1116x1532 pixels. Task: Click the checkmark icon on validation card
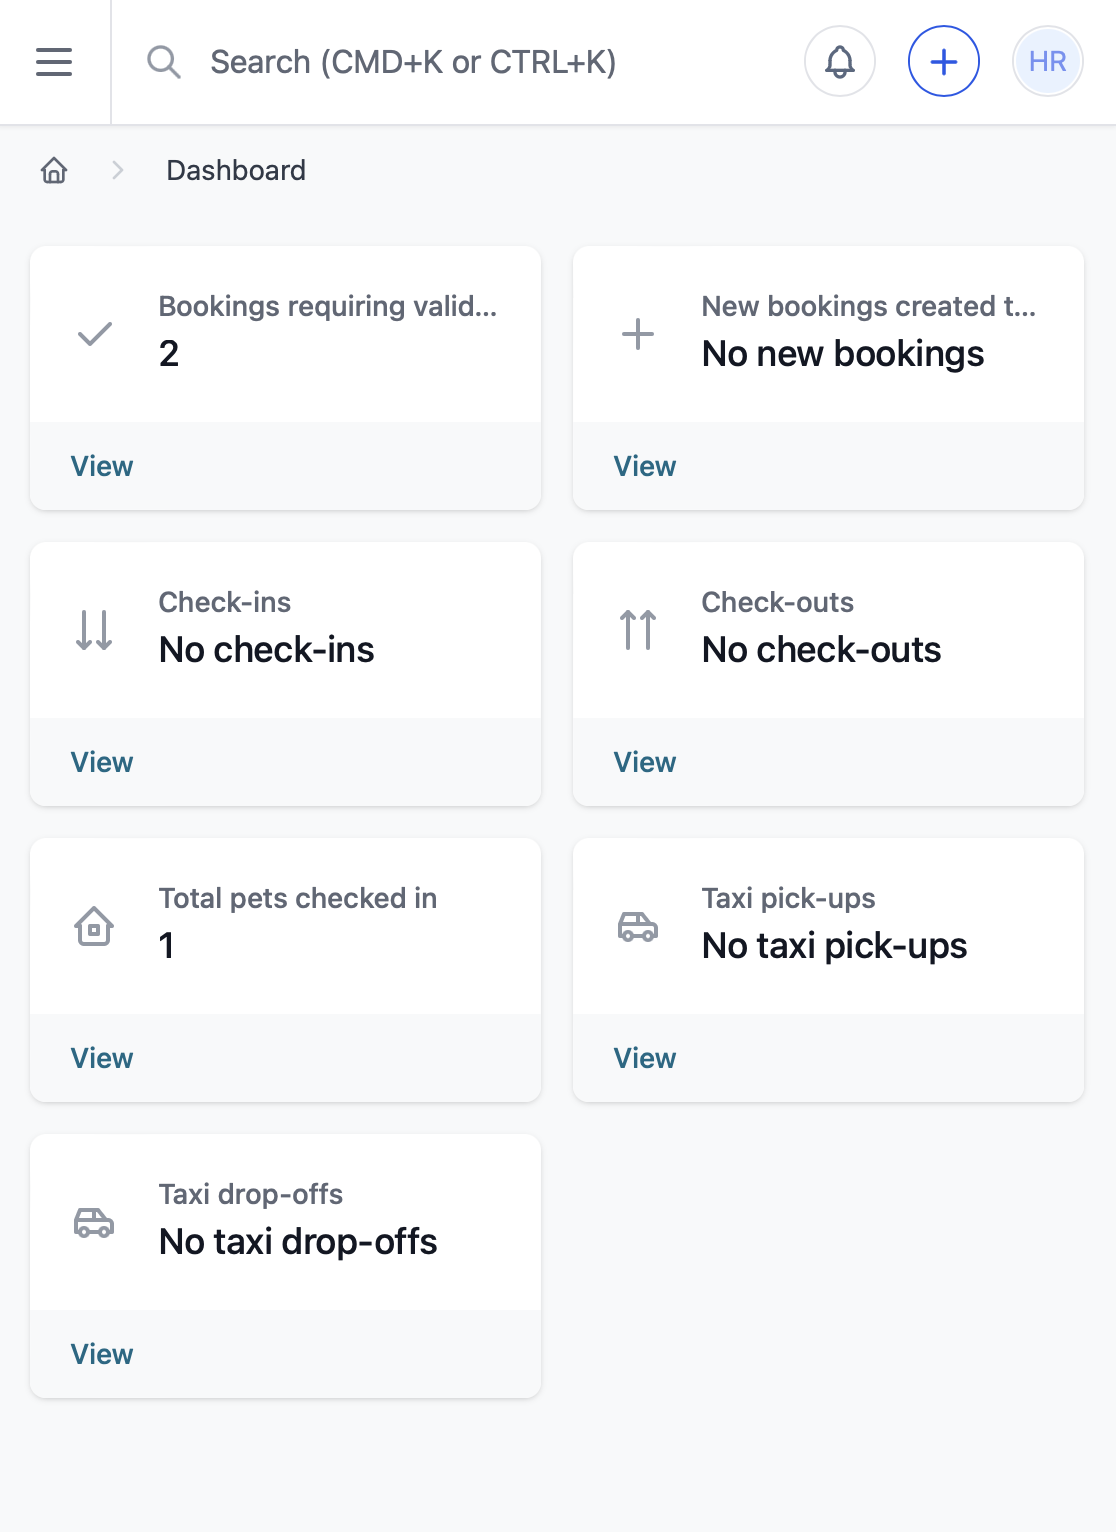point(95,334)
